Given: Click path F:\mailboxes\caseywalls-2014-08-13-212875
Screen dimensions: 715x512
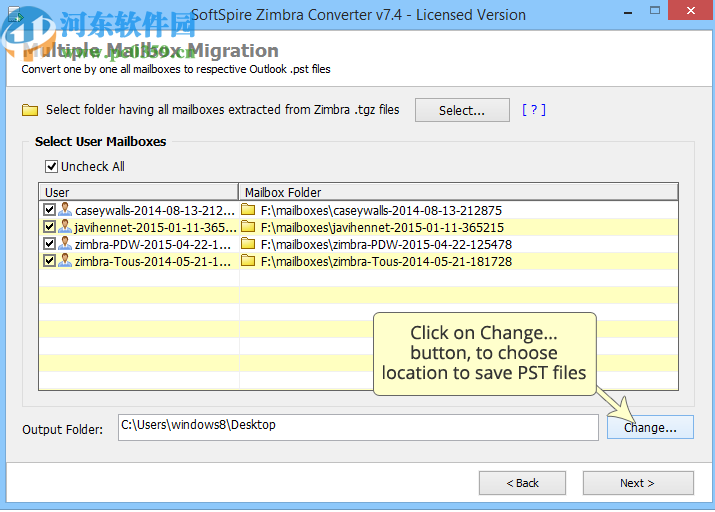Looking at the screenshot, I should (381, 210).
